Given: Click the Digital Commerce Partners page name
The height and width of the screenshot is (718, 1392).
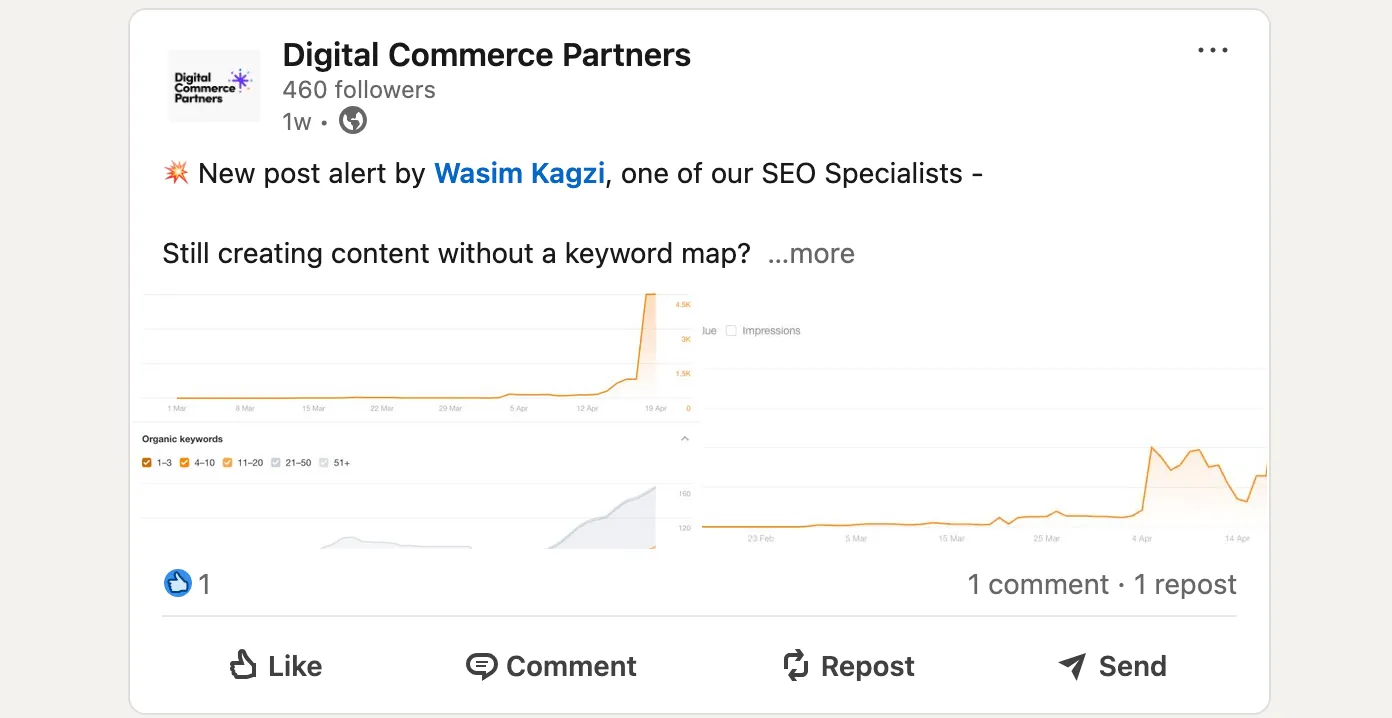Looking at the screenshot, I should coord(487,55).
